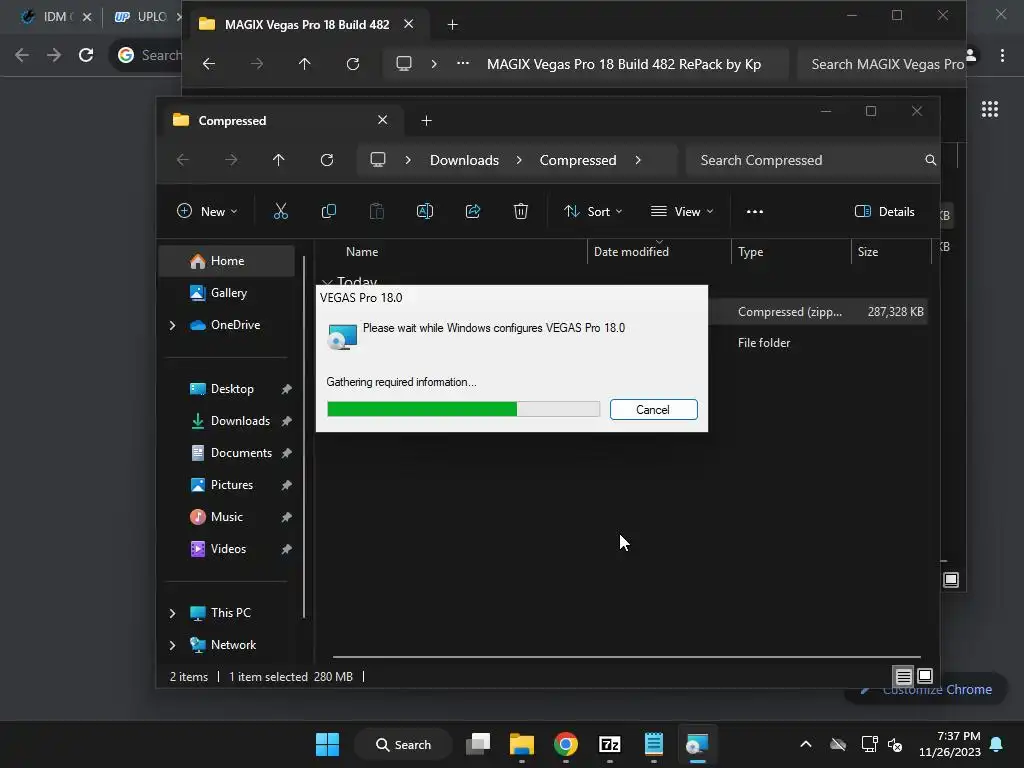Screen dimensions: 1024x768
Task: Open Music quick access folder
Action: click(226, 517)
